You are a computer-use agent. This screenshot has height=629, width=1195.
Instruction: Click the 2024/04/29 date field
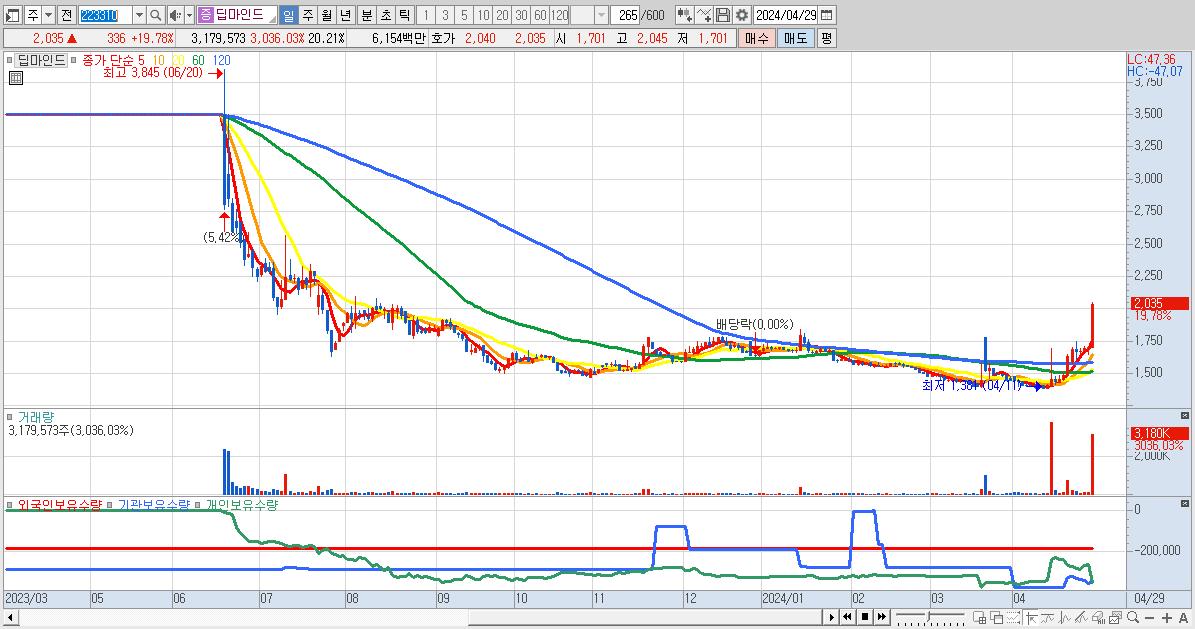[x=786, y=15]
